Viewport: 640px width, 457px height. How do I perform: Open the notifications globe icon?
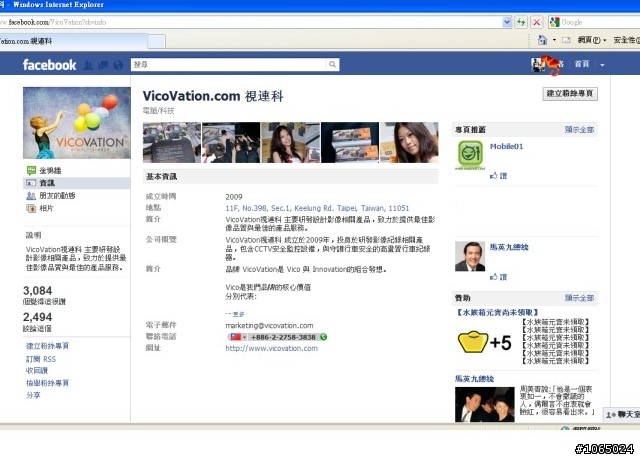coord(118,65)
